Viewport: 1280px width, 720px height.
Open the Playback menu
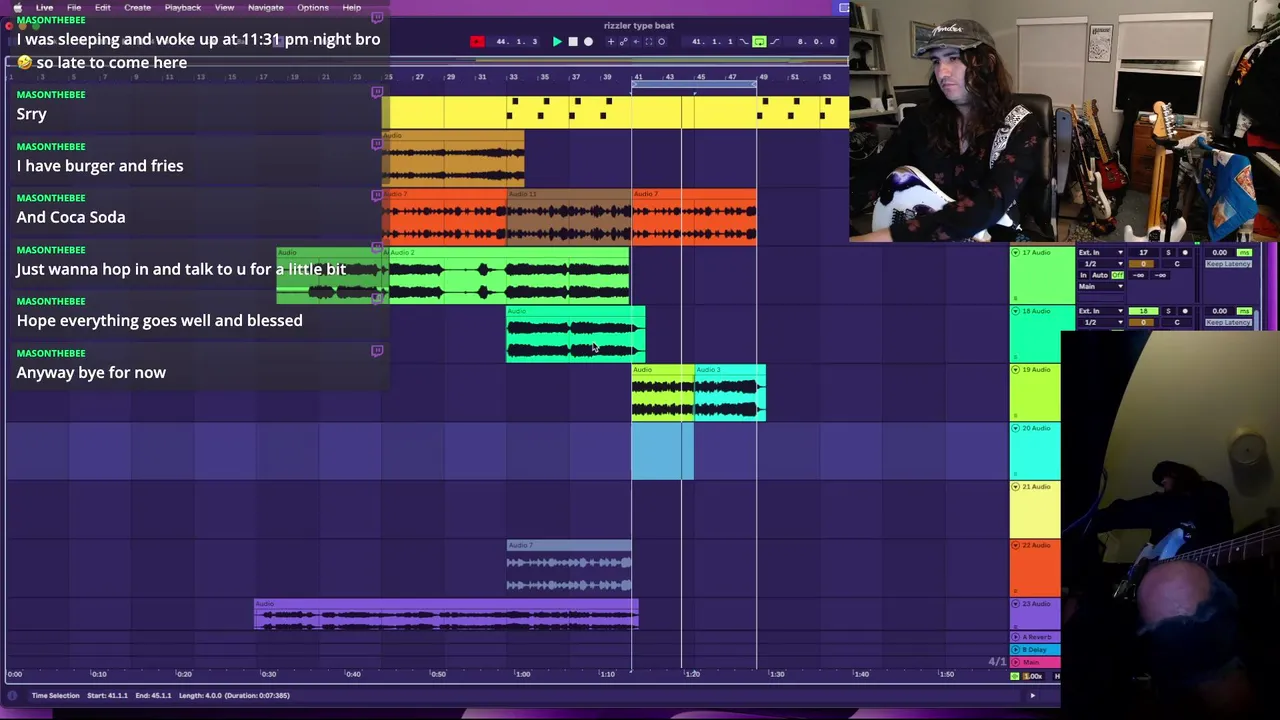click(x=182, y=7)
